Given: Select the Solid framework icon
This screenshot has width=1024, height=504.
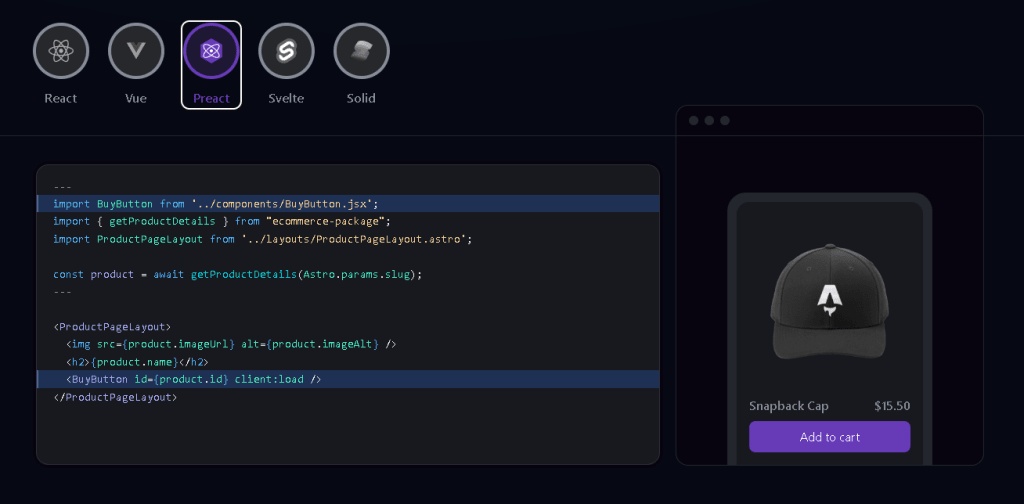Looking at the screenshot, I should coord(361,50).
